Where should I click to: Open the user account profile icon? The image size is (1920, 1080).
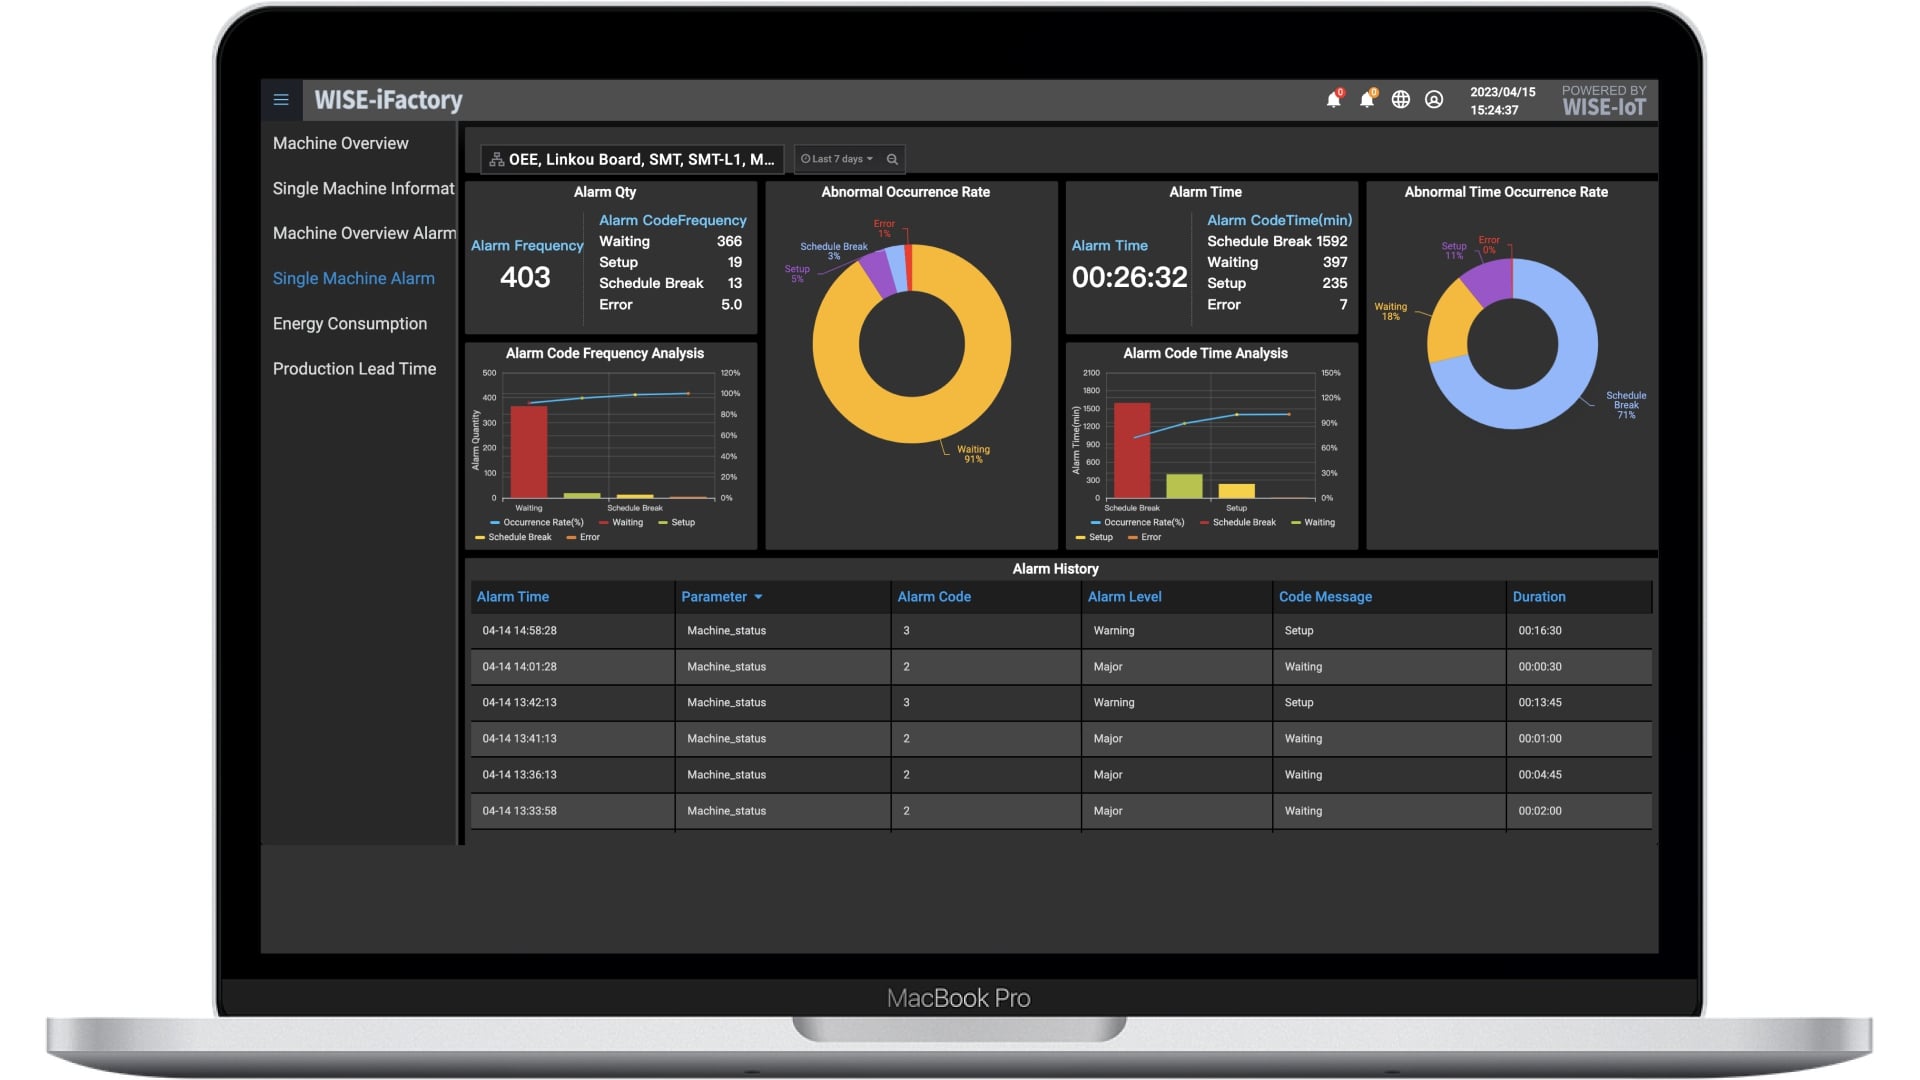pos(1434,100)
